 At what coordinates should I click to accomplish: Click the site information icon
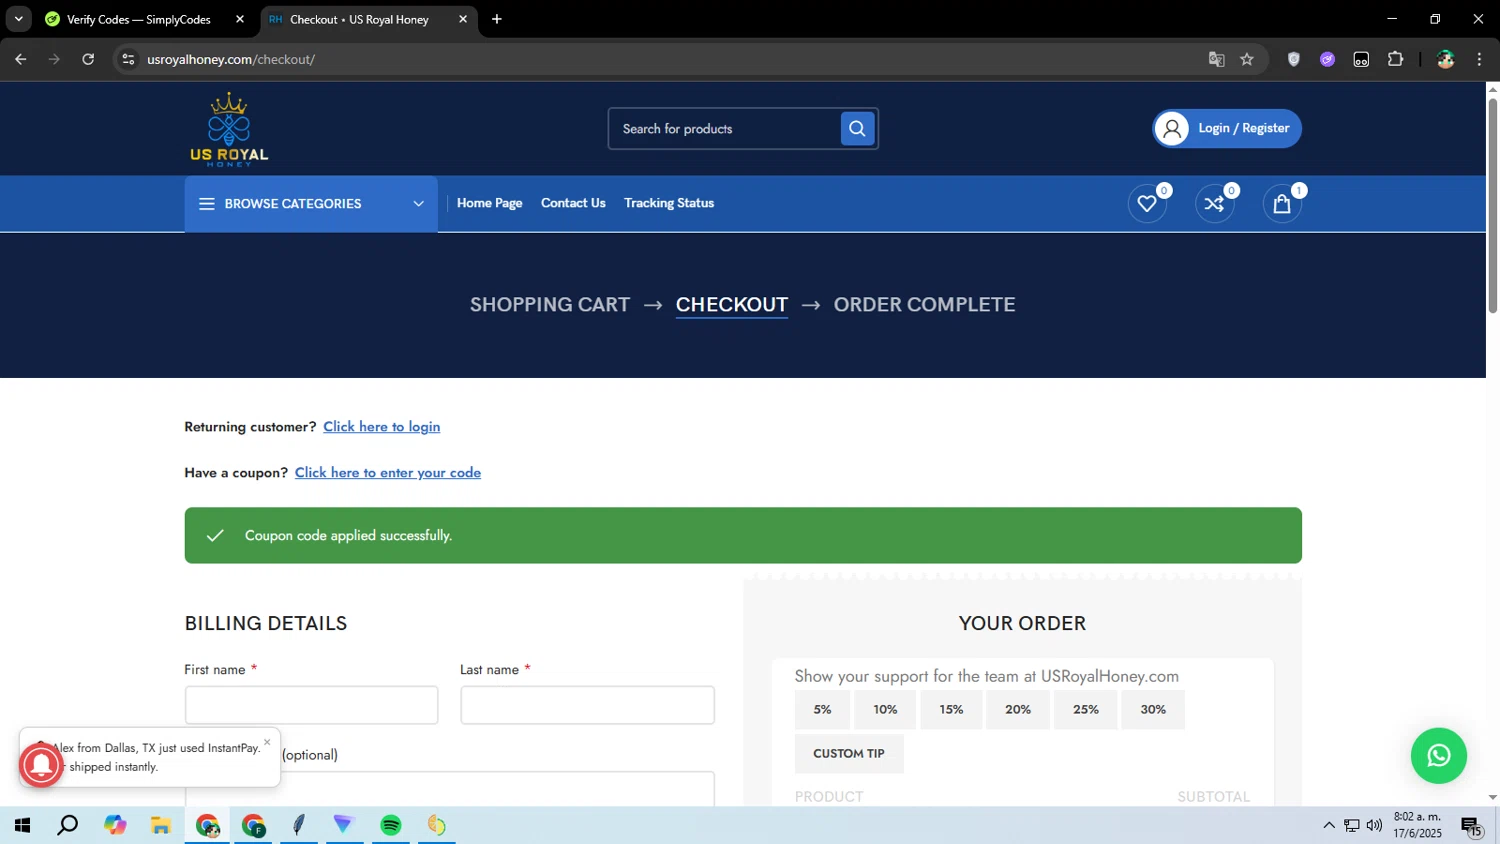pos(128,59)
